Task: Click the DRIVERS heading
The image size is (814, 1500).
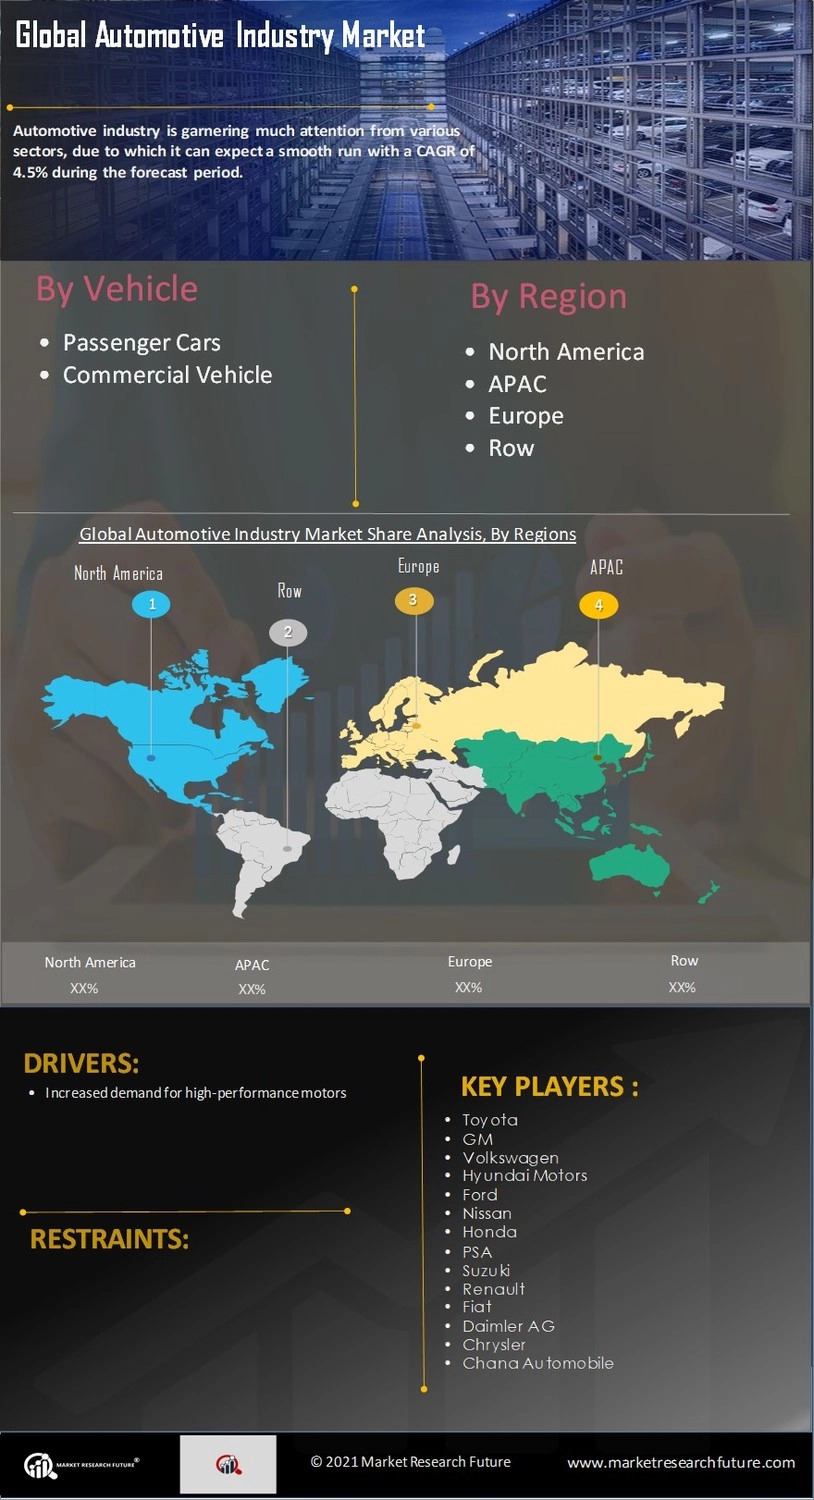Action: 81,1063
